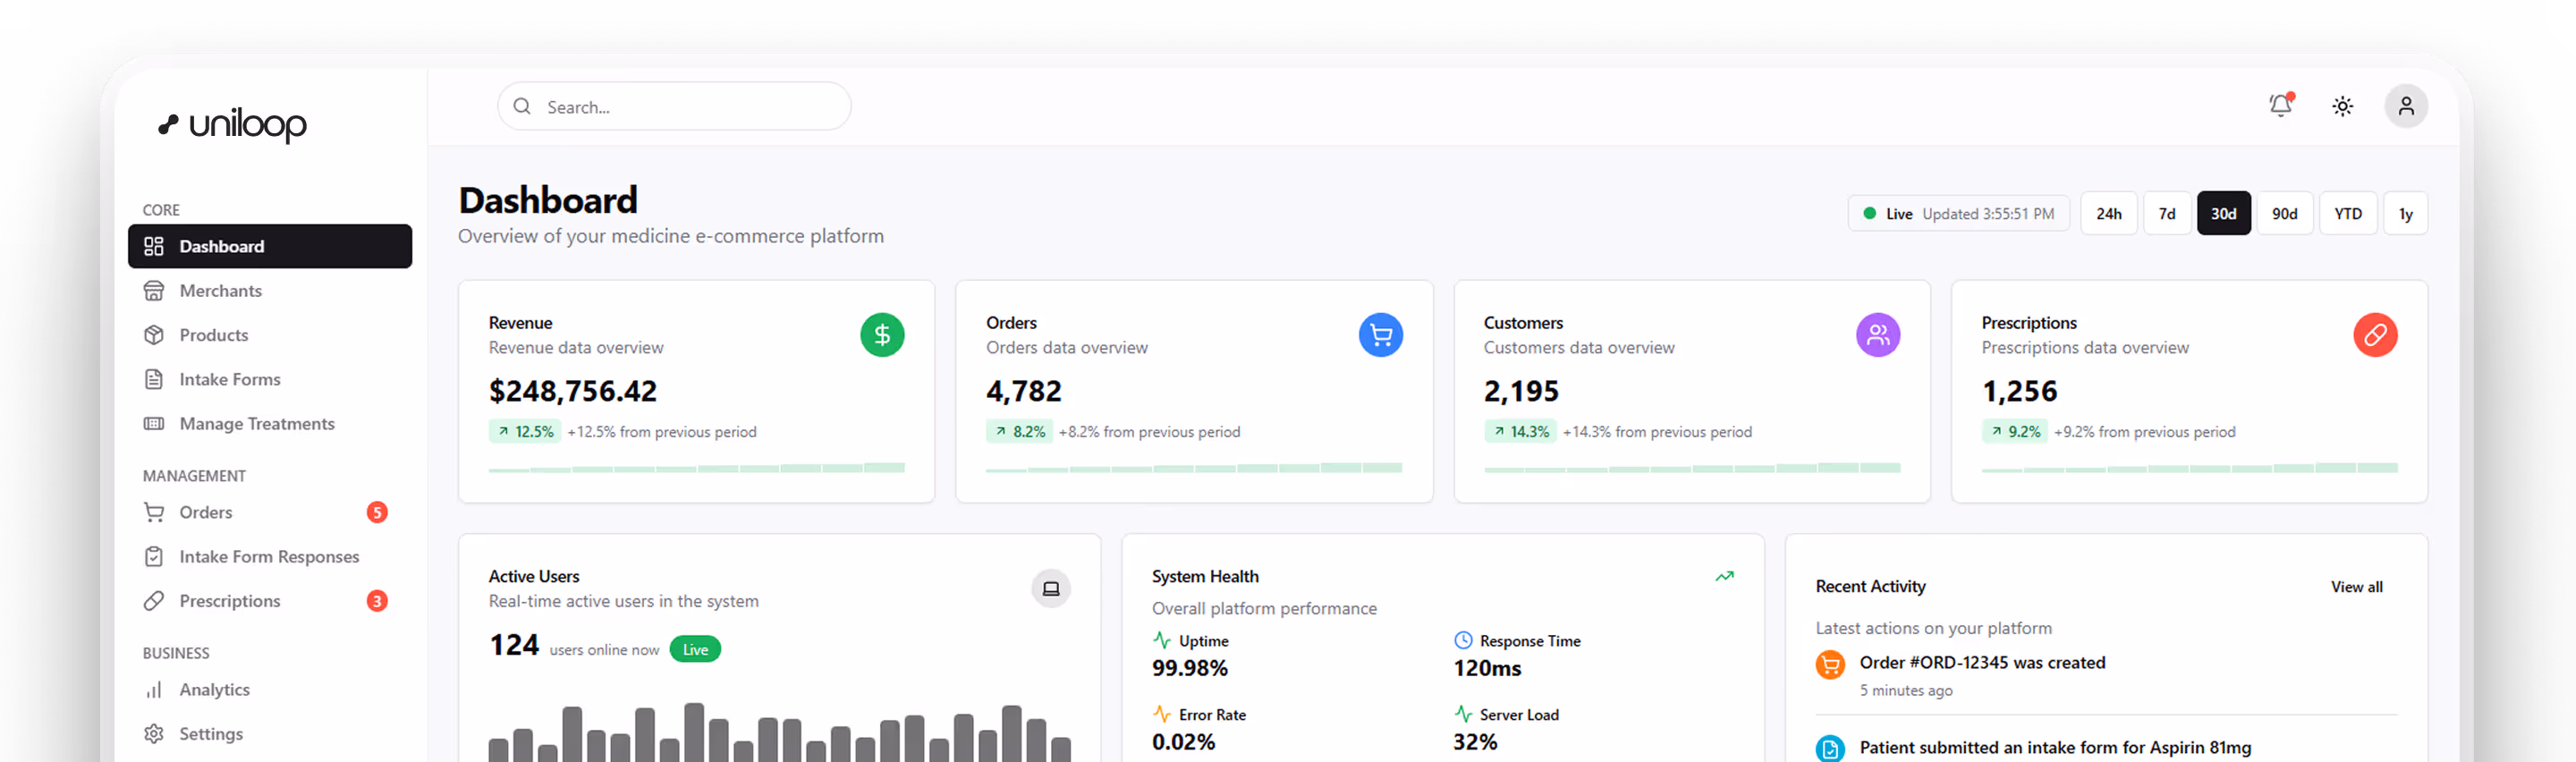
Task: Open Settings in the sidebar
Action: pyautogui.click(x=270, y=734)
